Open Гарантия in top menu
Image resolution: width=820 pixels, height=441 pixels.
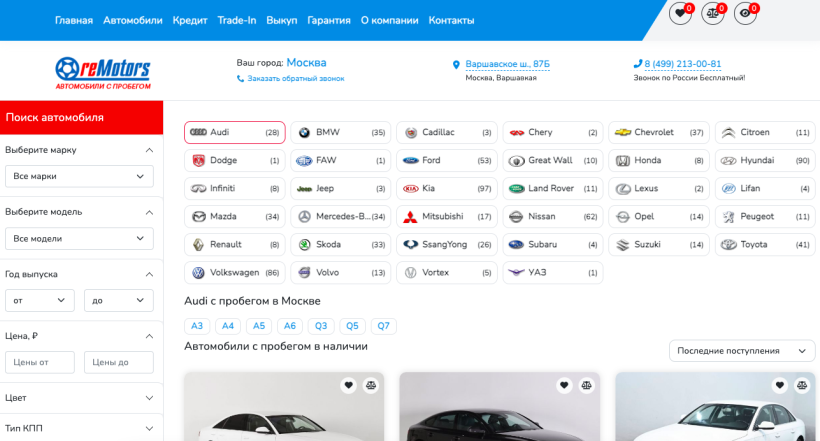click(x=329, y=20)
